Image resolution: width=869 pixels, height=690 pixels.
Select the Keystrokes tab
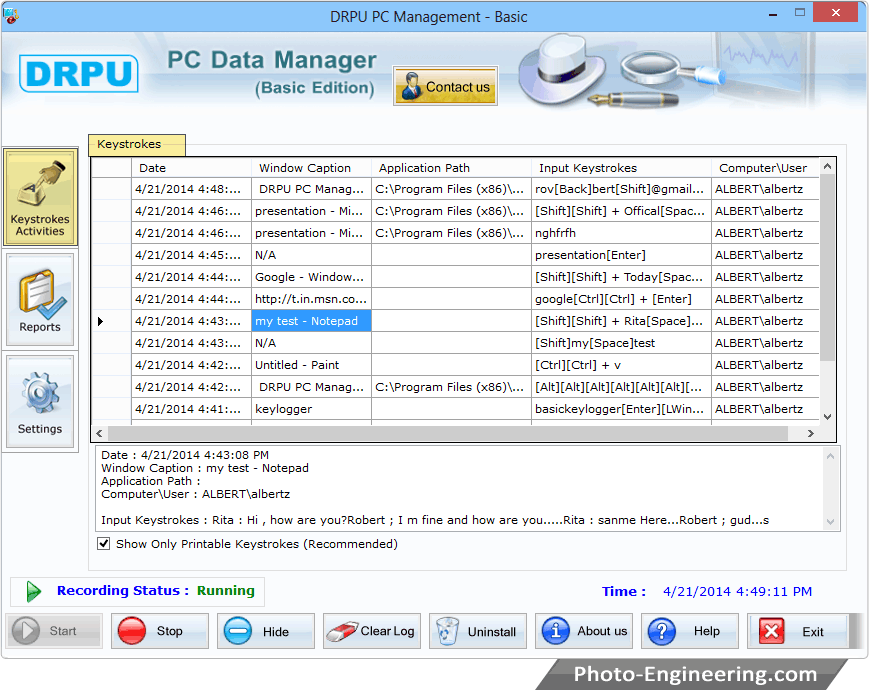137,145
